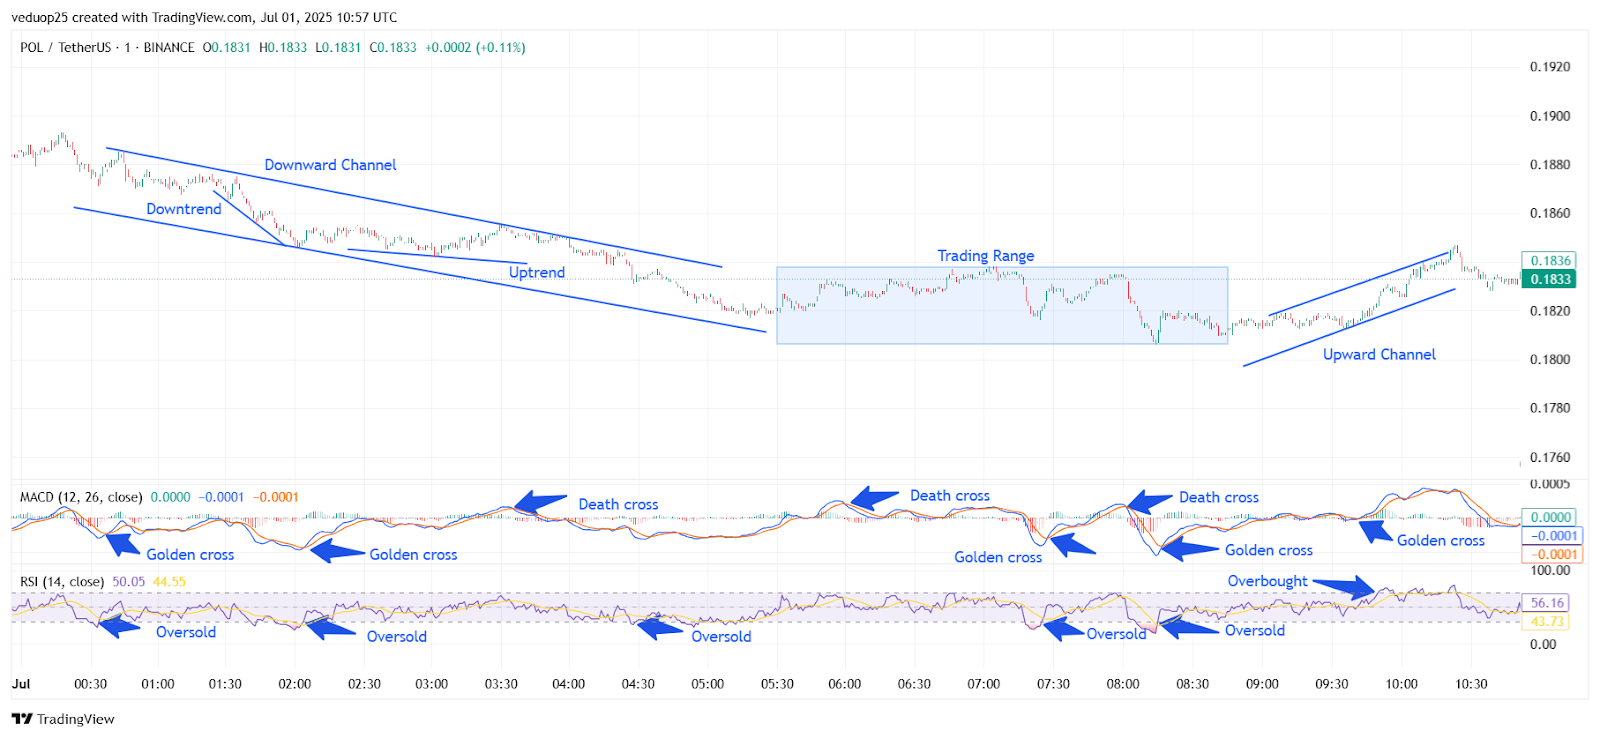Click the 03:00 time axis label

click(431, 684)
